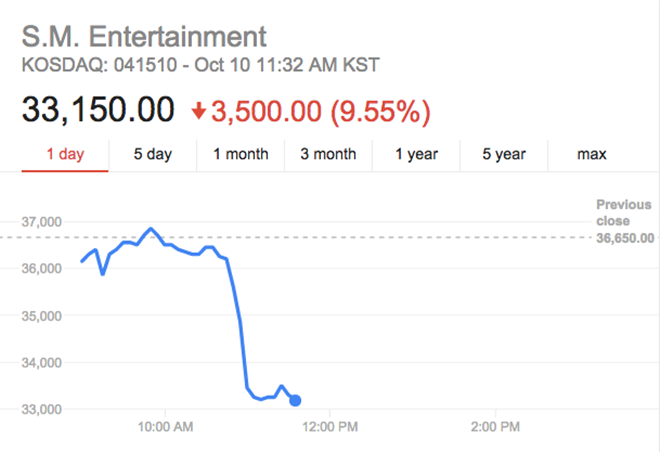
Task: Click the blue current-price dot on chart
Action: [x=295, y=401]
